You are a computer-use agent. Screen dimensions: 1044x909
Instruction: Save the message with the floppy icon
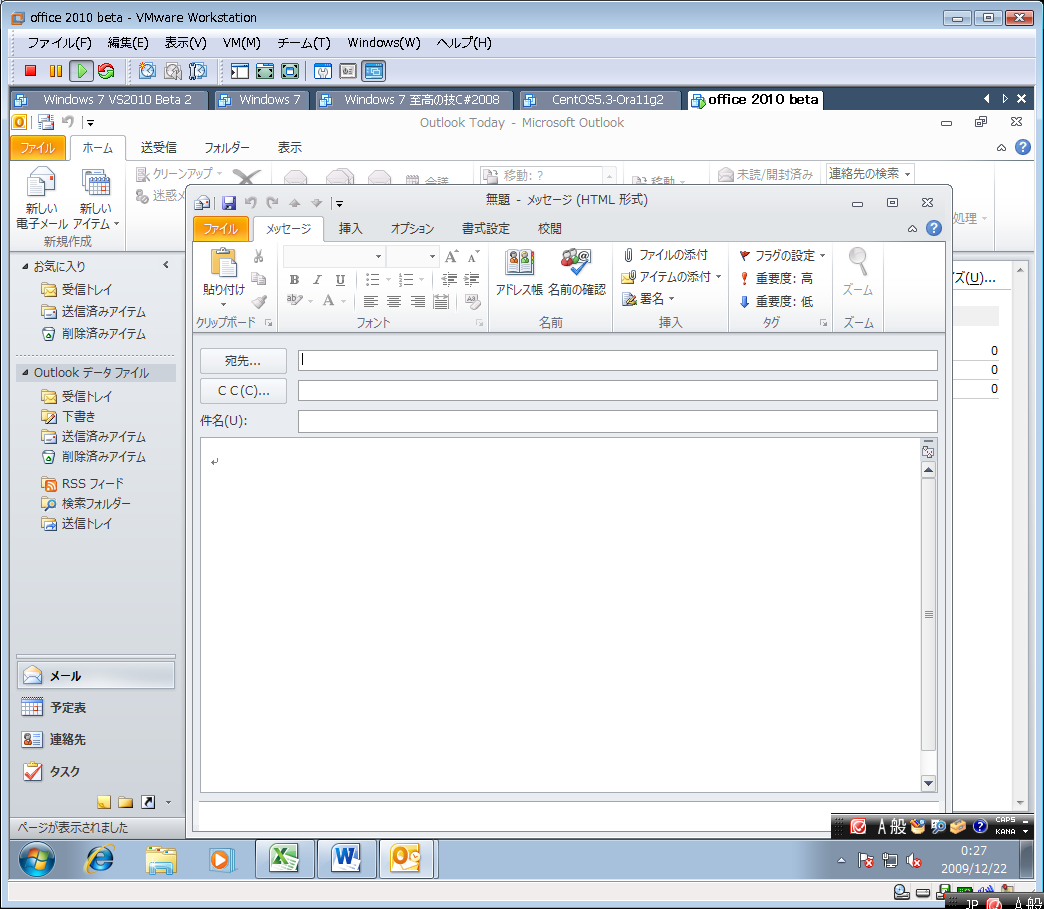229,202
